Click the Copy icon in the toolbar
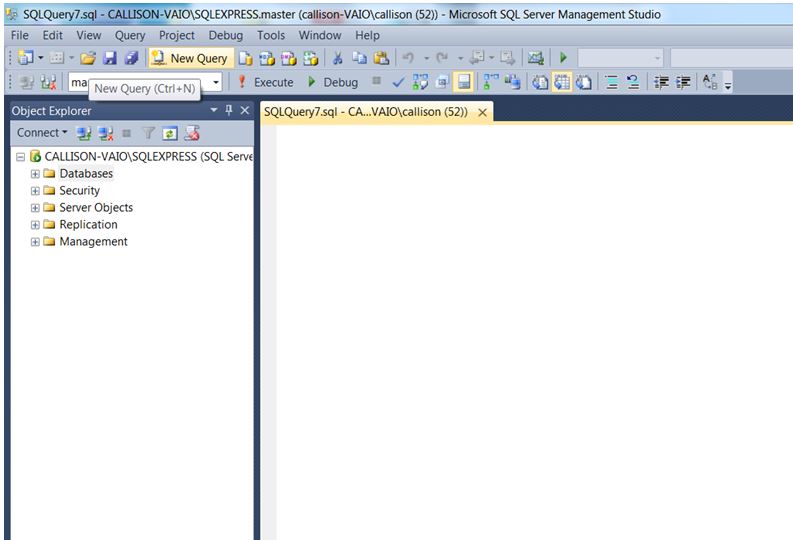The width and height of the screenshot is (793, 540). click(x=360, y=58)
